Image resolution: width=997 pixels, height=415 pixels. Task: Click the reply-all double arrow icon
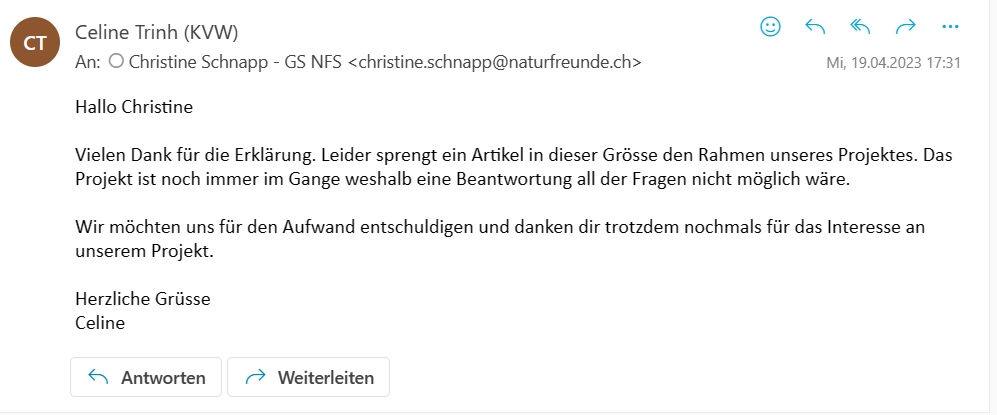coord(860,27)
